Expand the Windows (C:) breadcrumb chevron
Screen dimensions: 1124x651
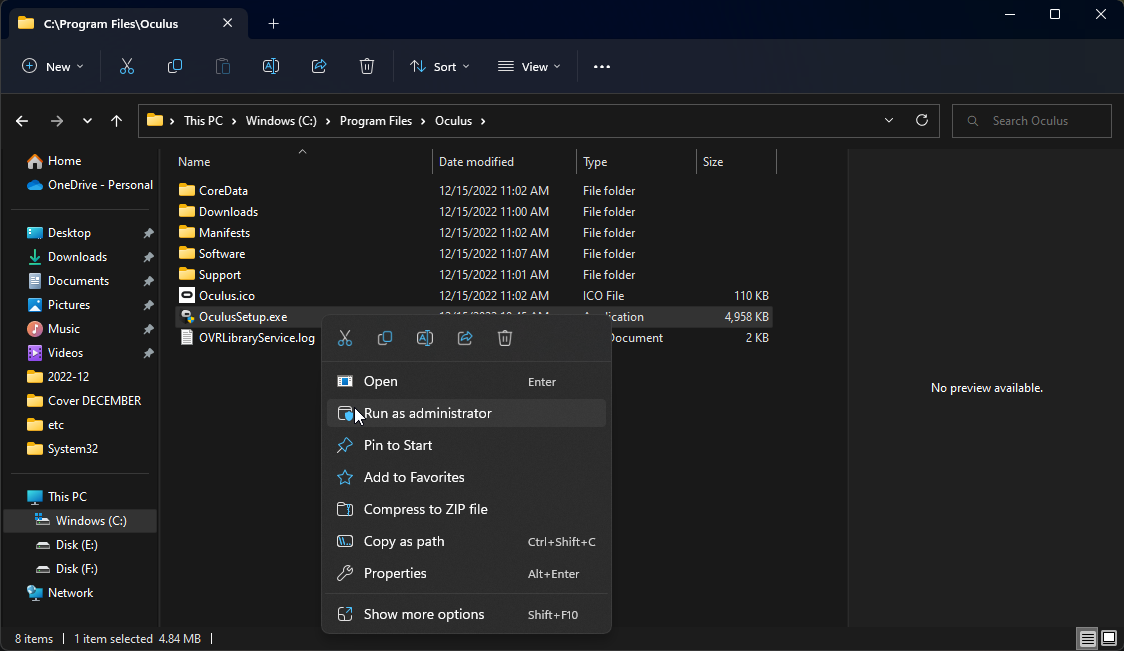(328, 121)
